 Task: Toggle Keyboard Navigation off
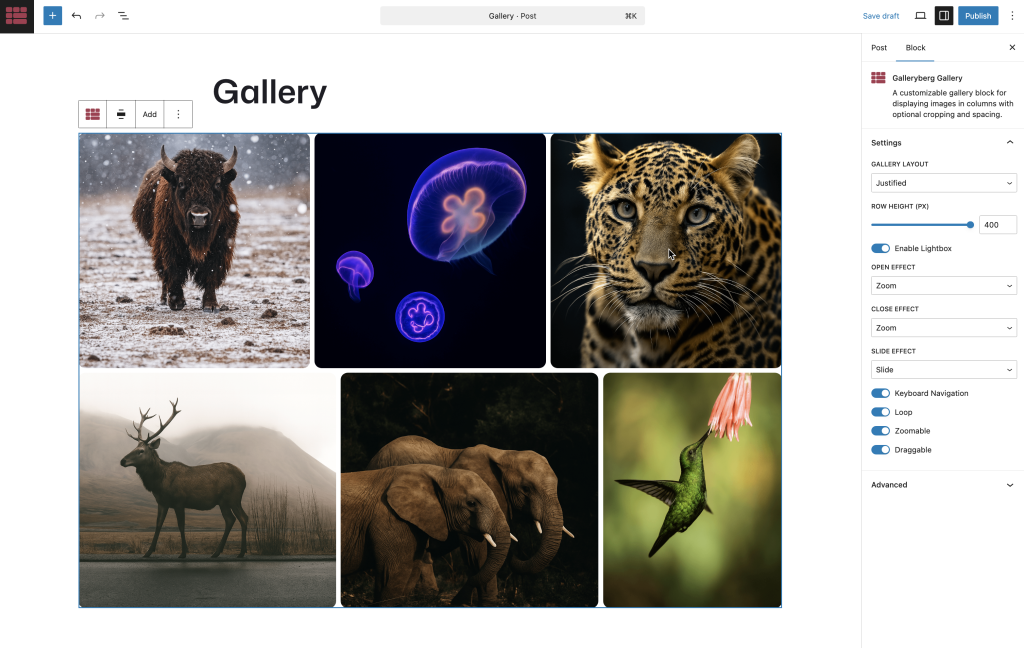pos(880,393)
